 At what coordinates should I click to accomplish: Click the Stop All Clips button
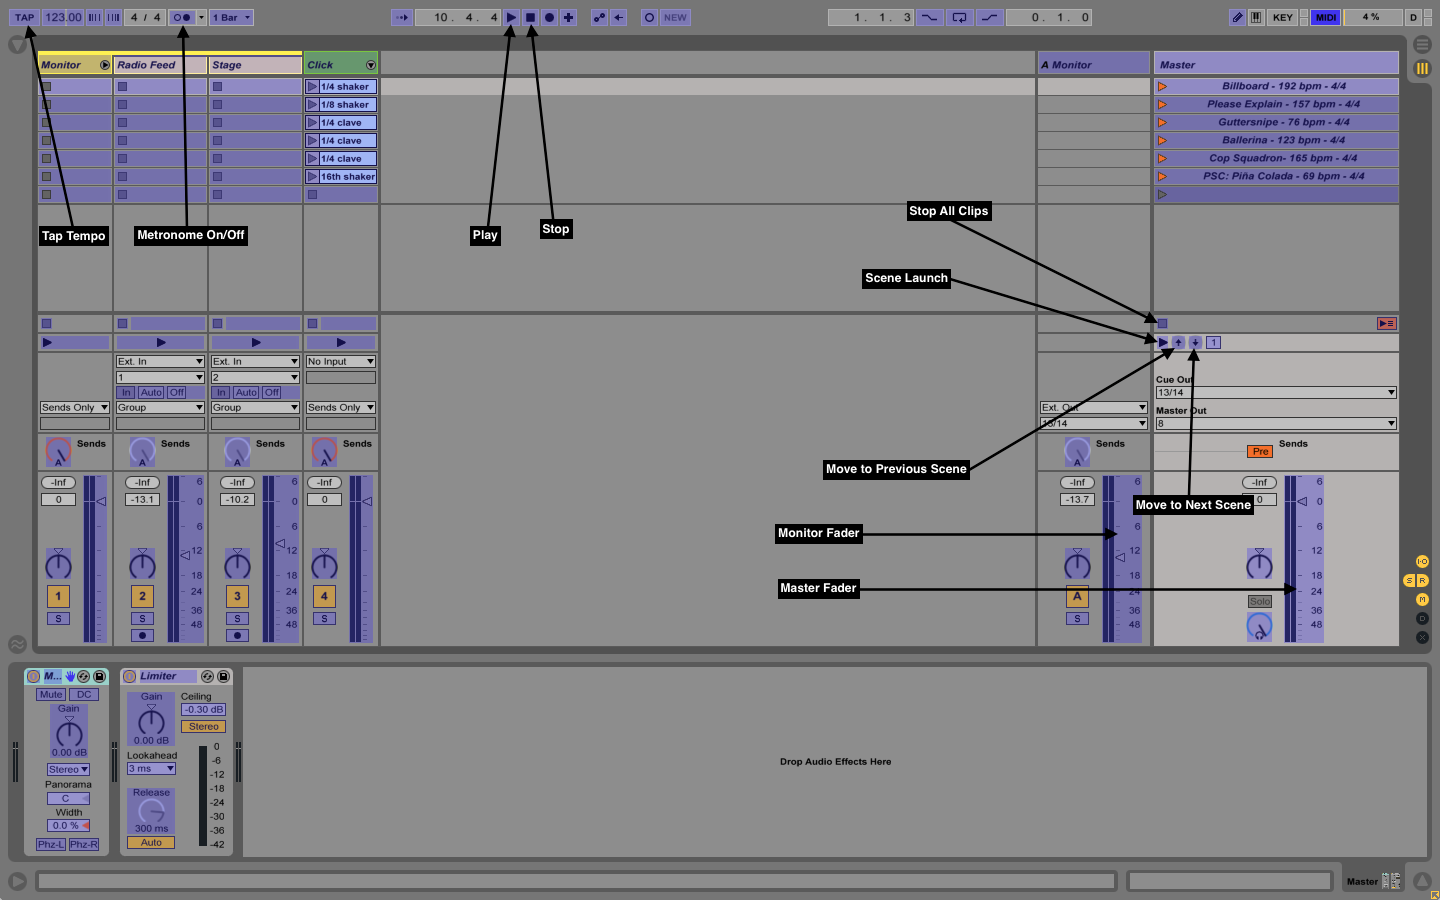(x=1162, y=323)
